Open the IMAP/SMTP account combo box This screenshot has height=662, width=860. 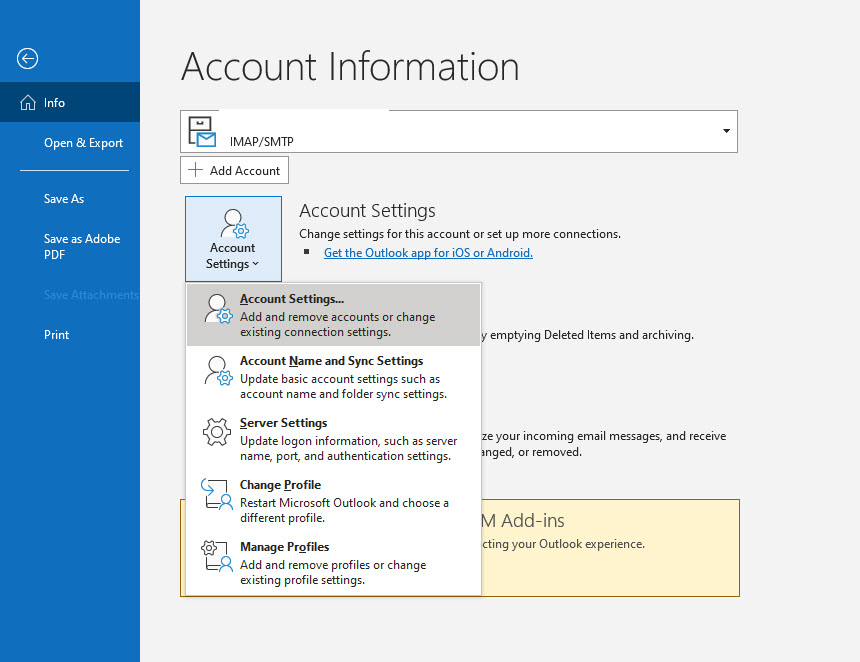[x=459, y=132]
